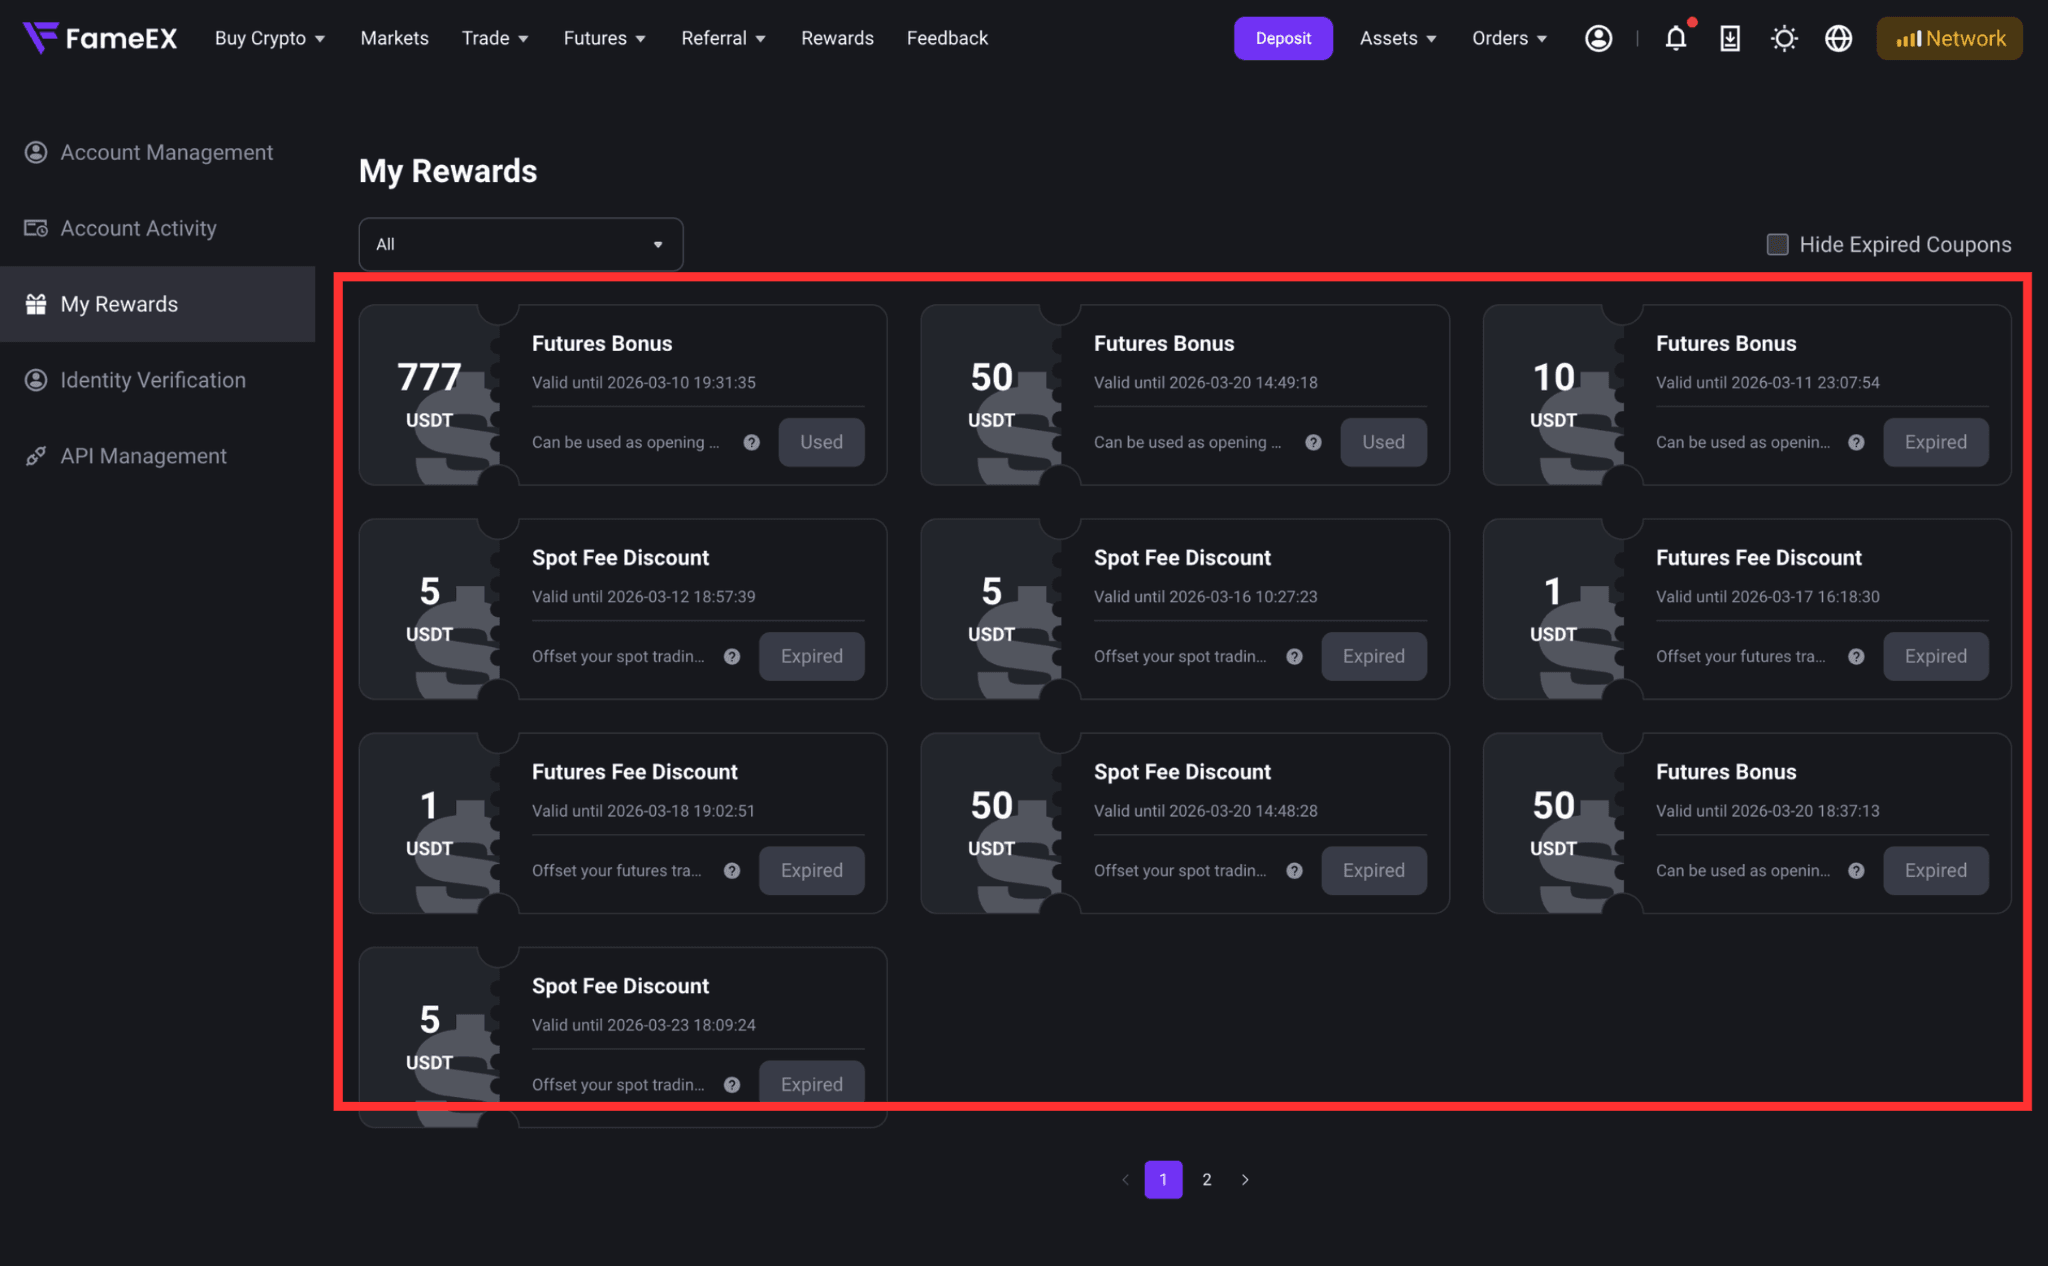Go to page 2 of rewards
Viewport: 2048px width, 1266px height.
[1207, 1180]
